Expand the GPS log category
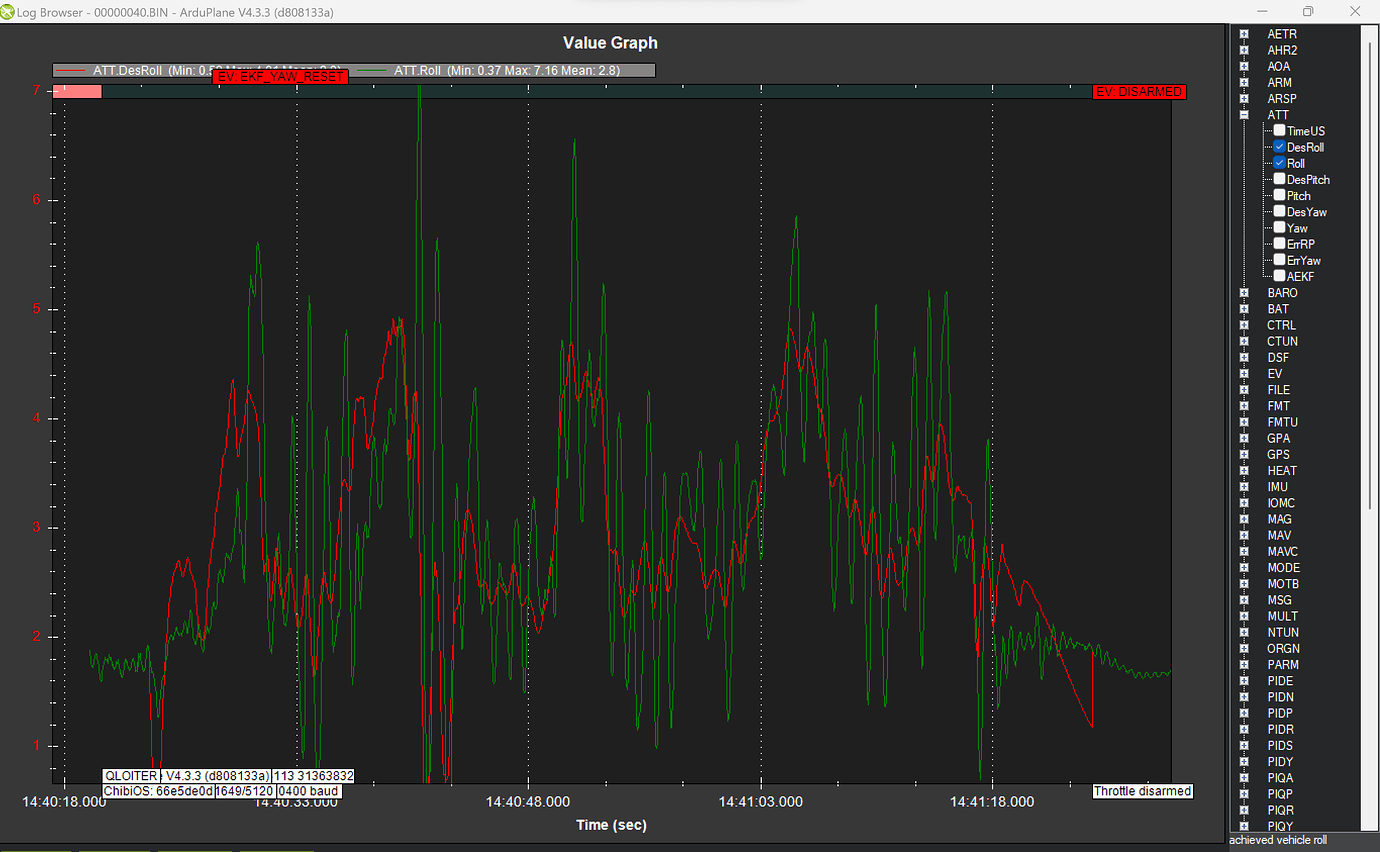 [1243, 454]
